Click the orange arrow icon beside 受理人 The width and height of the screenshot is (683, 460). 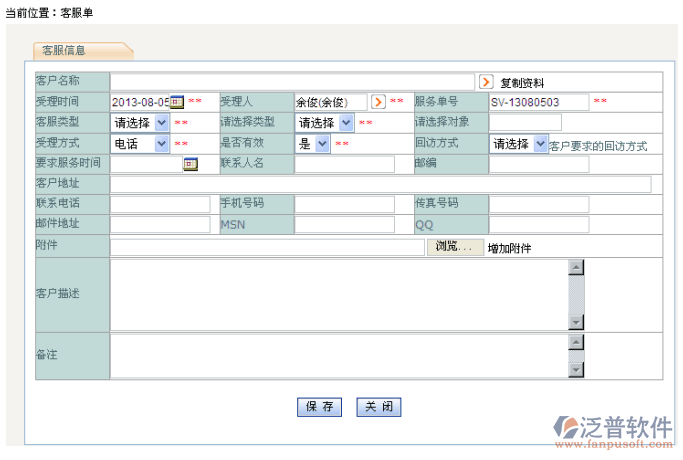pyautogui.click(x=379, y=102)
